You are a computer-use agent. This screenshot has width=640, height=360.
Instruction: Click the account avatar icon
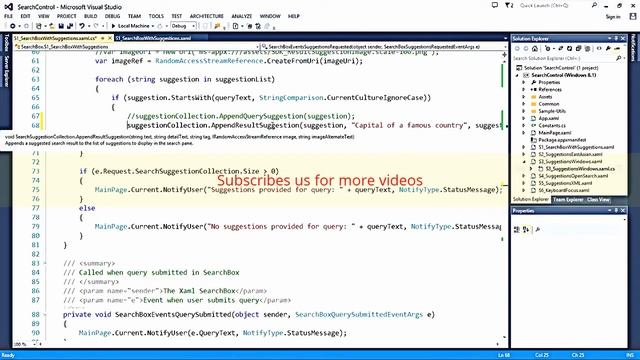pos(633,16)
